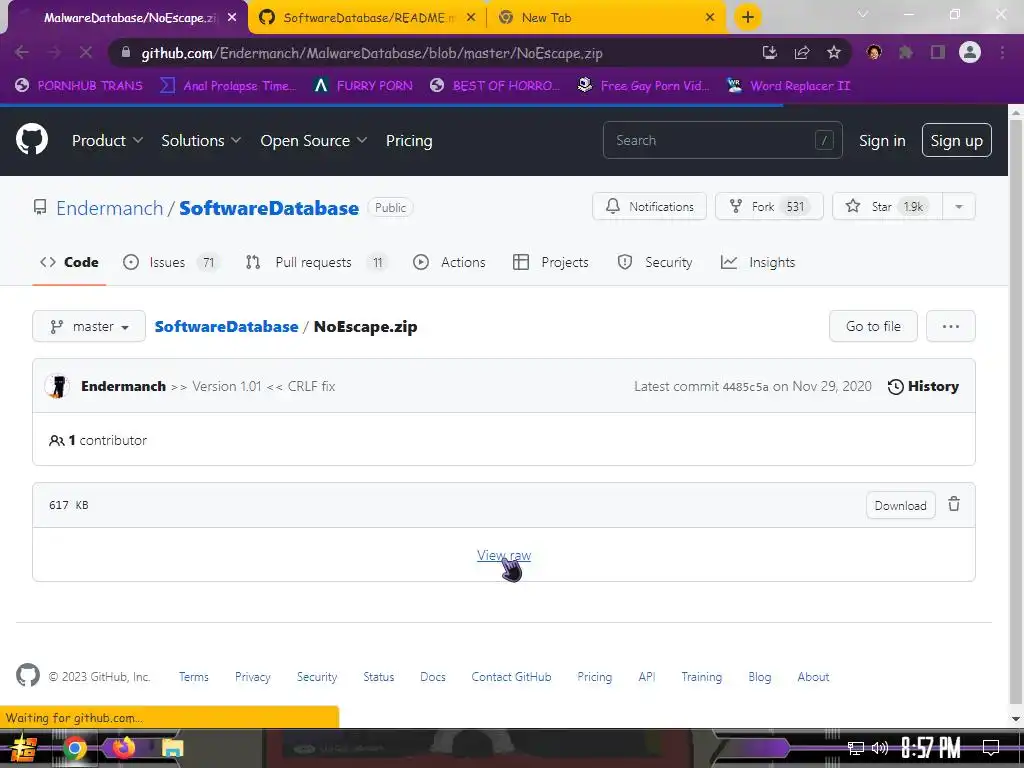Go to the Pricing page in header
This screenshot has height=768, width=1024.
409,140
